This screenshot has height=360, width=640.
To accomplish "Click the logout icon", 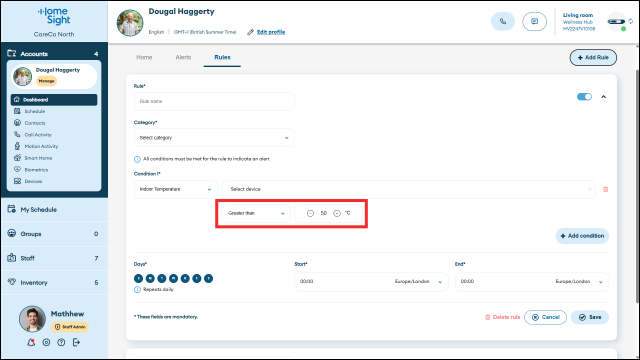I will [76, 342].
